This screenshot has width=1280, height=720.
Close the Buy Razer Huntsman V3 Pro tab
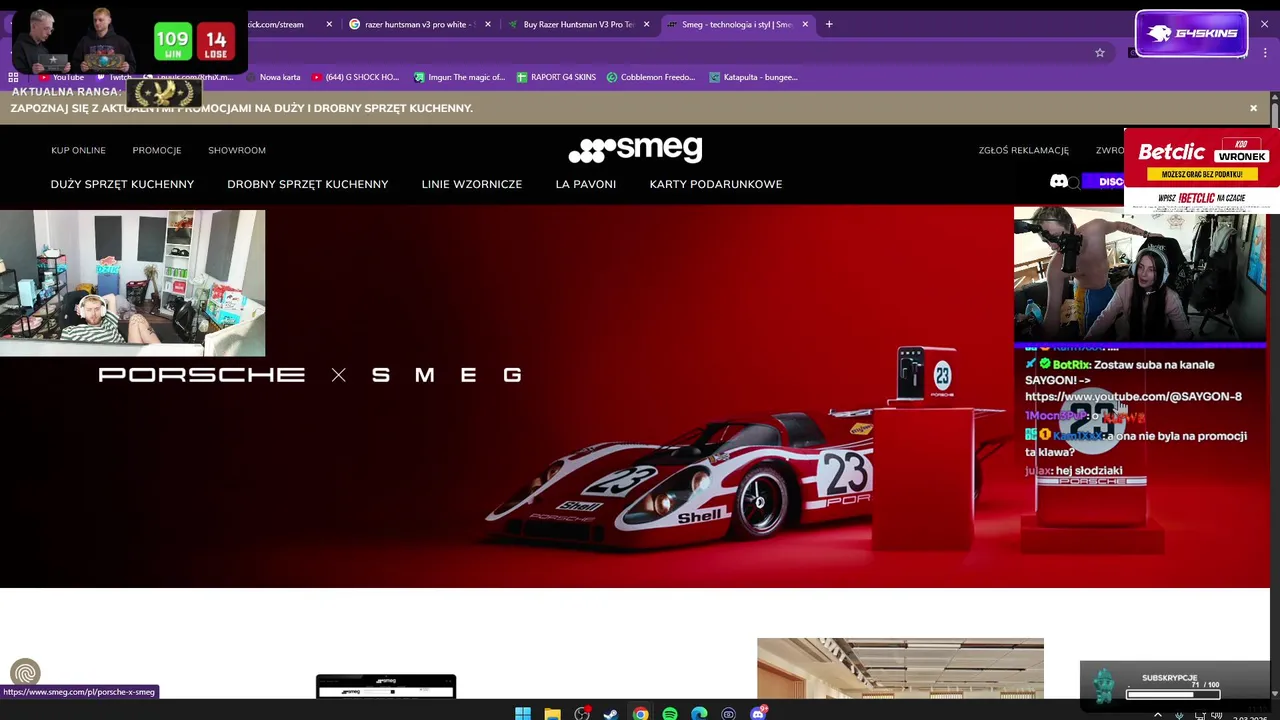[646, 24]
